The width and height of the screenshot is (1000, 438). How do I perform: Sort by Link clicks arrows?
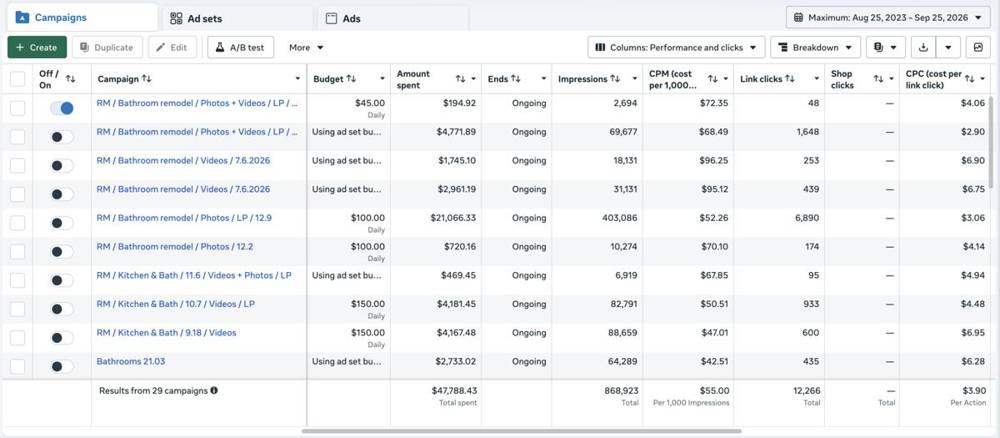coord(790,78)
